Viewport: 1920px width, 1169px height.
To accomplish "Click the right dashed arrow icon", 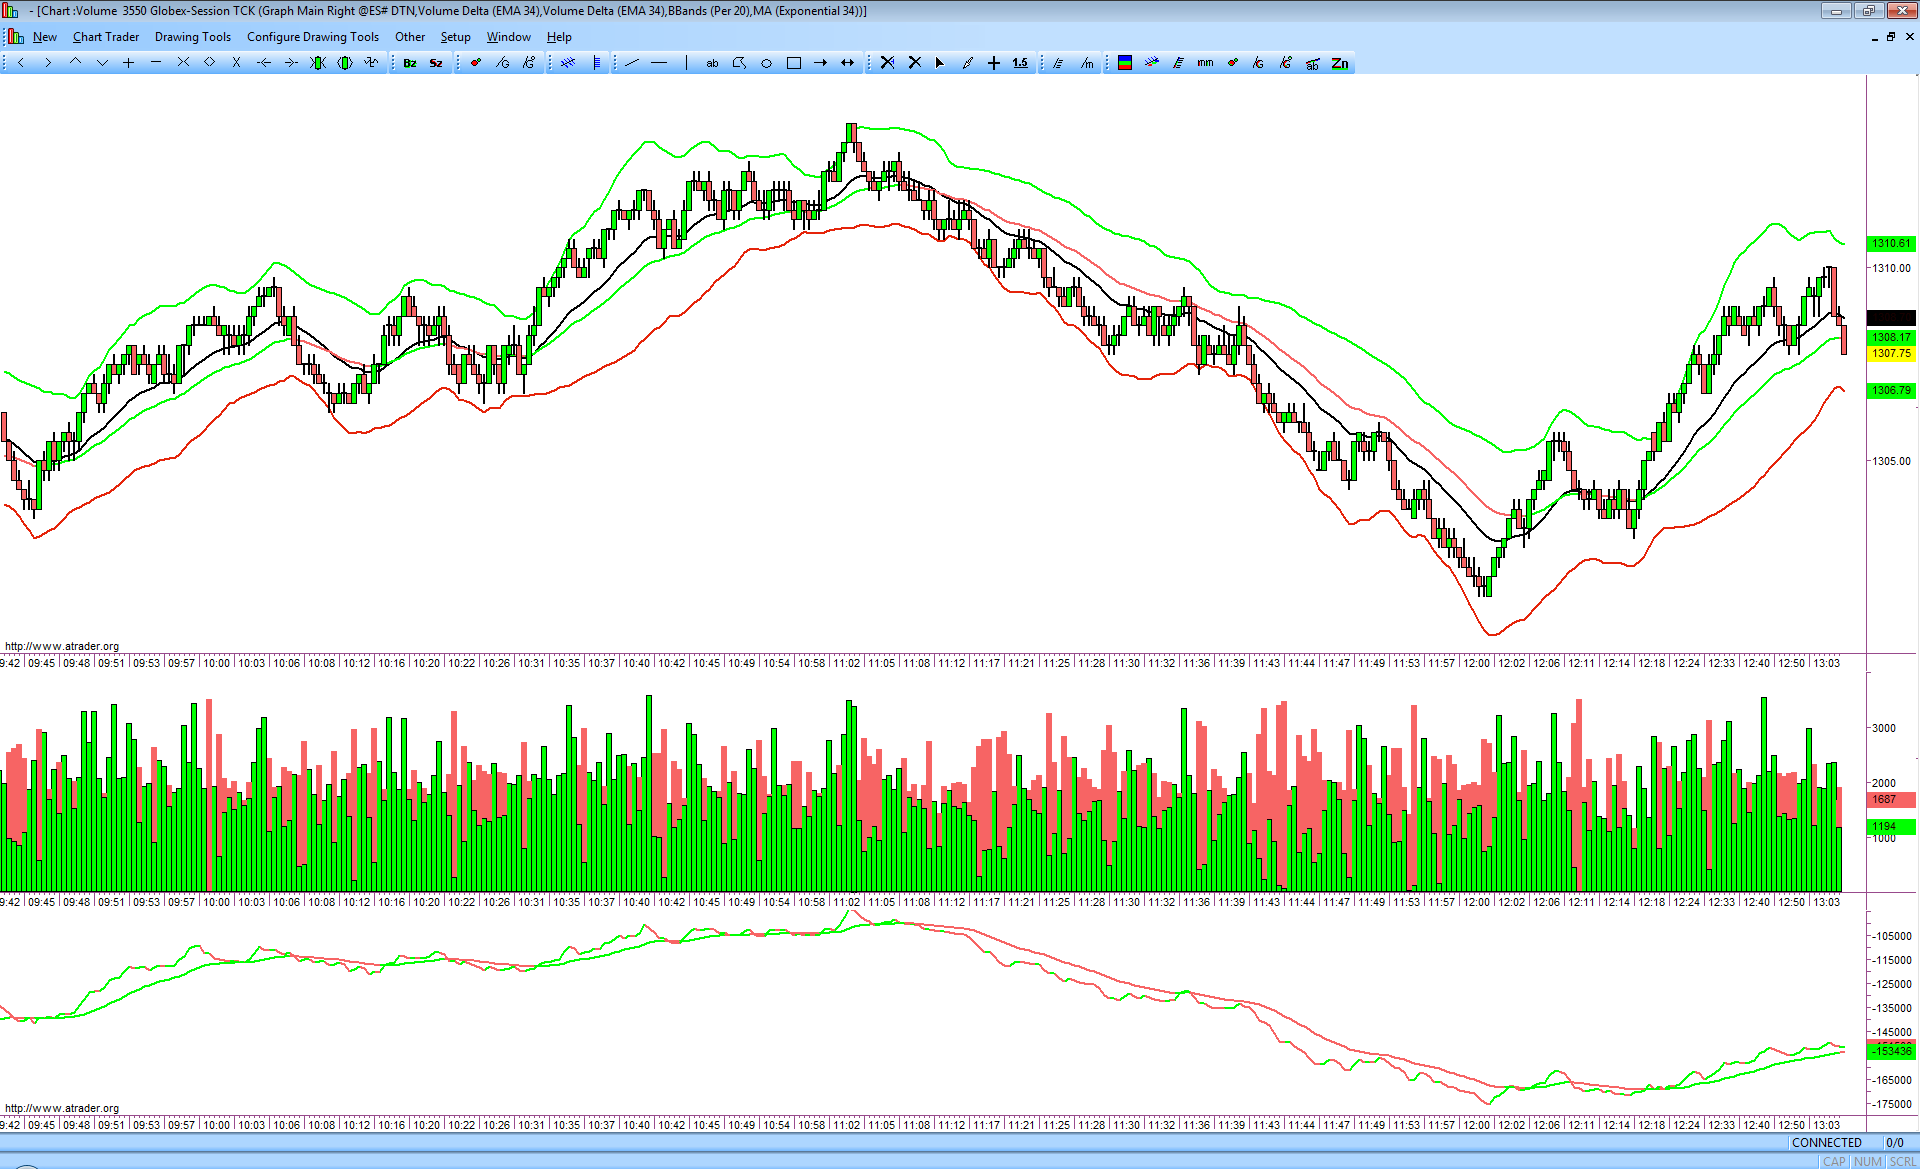I will 291,63.
